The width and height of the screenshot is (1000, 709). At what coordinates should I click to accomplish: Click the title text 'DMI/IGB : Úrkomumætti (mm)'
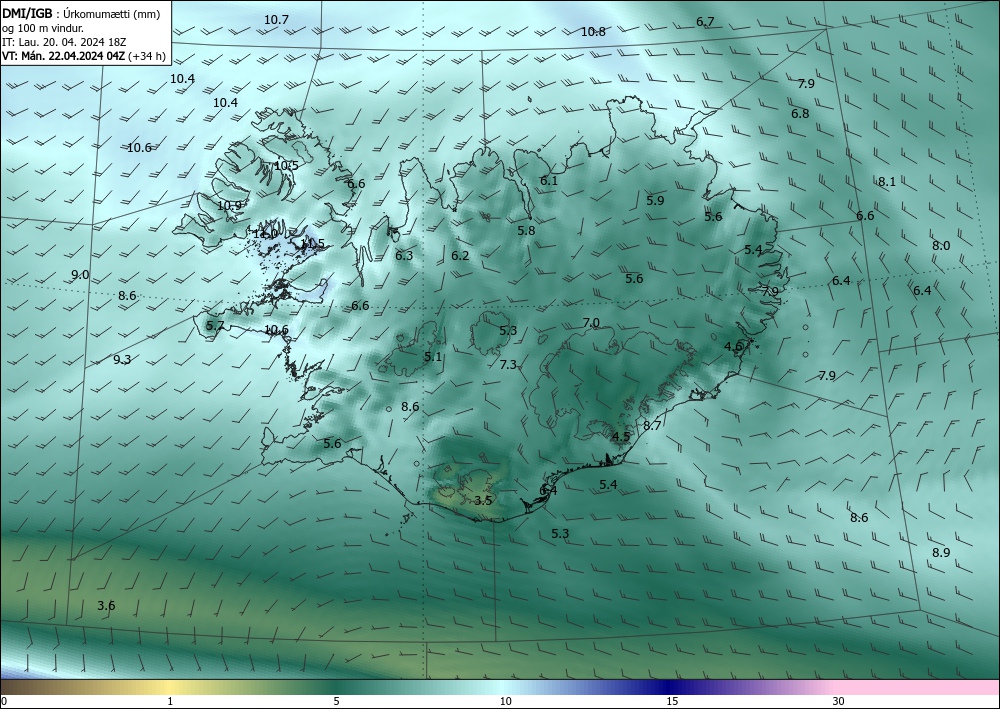click(x=81, y=12)
